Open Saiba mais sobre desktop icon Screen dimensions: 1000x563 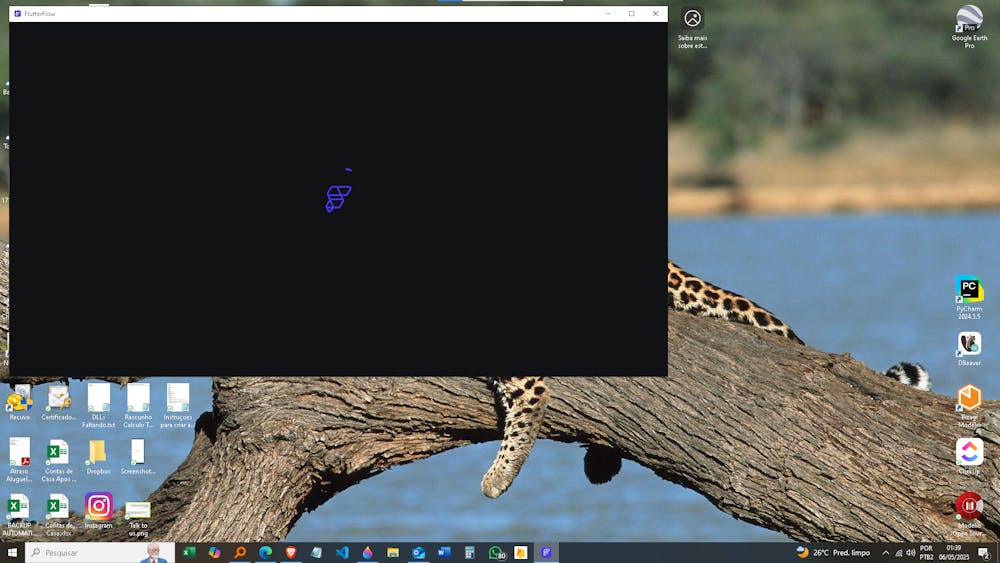[x=693, y=28]
